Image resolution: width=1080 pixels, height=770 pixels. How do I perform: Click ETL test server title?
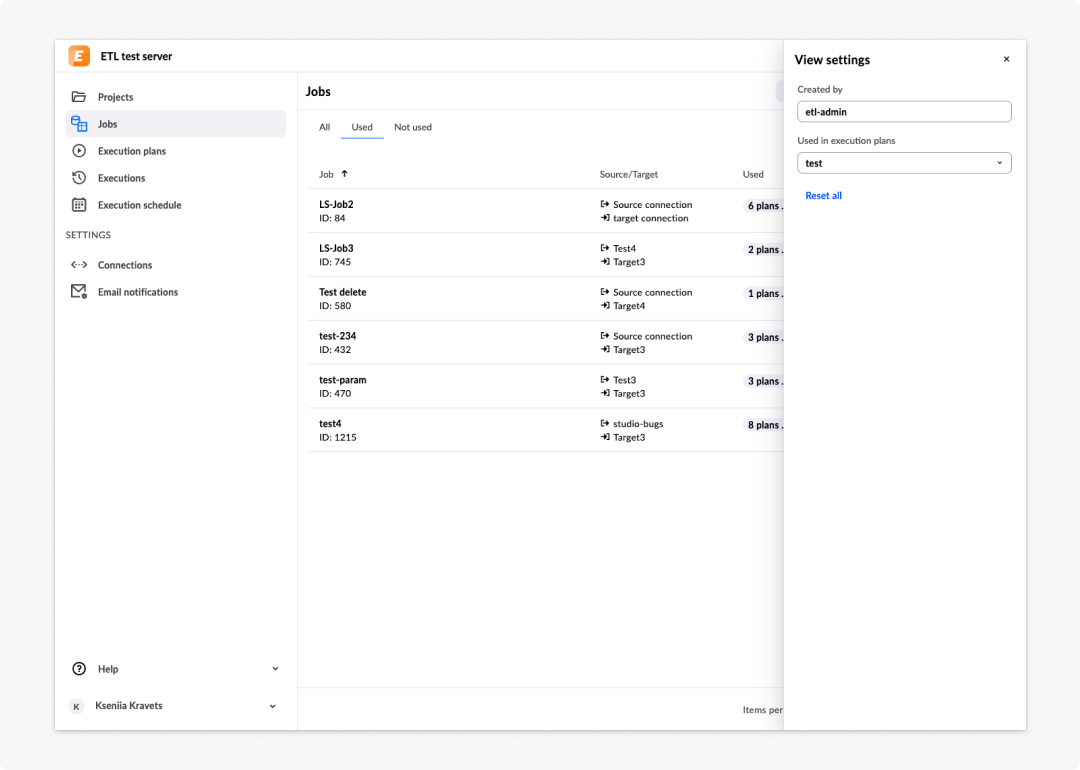tap(136, 56)
